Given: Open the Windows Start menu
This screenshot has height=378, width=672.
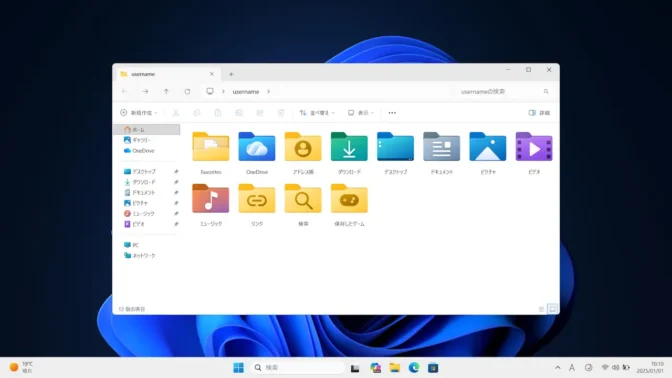Looking at the screenshot, I should coord(238,368).
